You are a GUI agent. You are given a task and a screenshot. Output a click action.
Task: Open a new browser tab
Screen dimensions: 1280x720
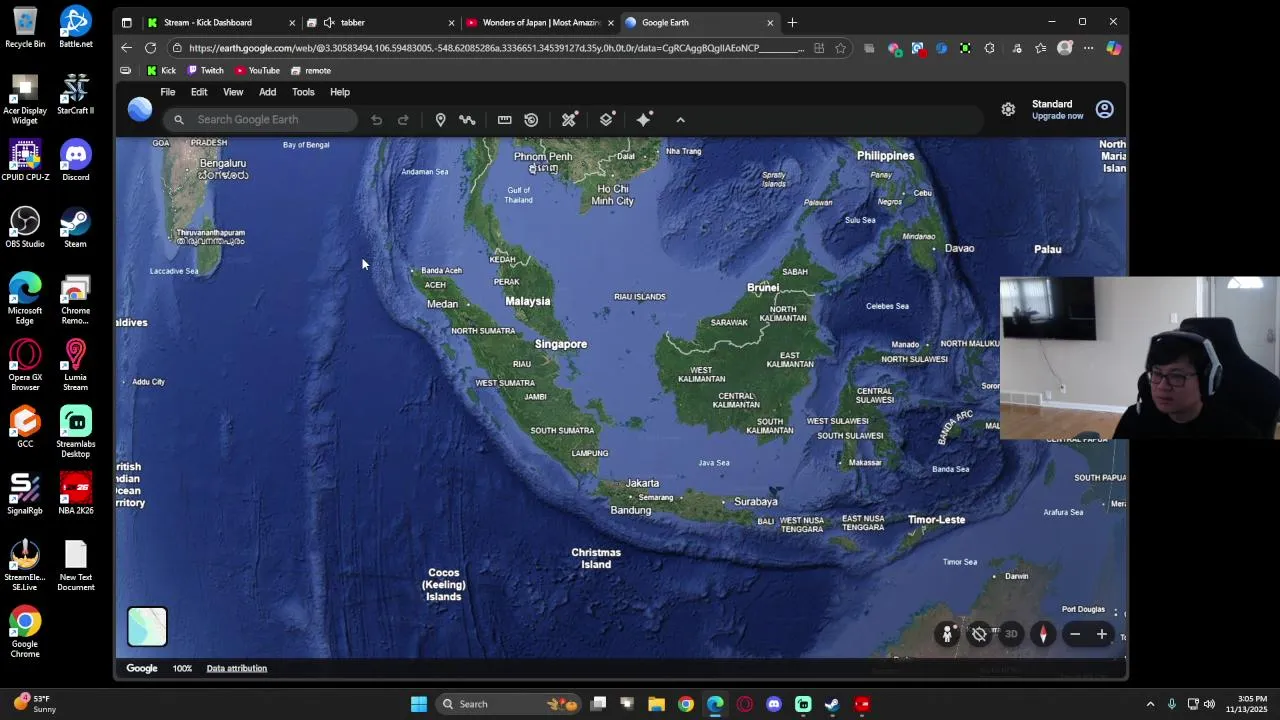(x=792, y=22)
